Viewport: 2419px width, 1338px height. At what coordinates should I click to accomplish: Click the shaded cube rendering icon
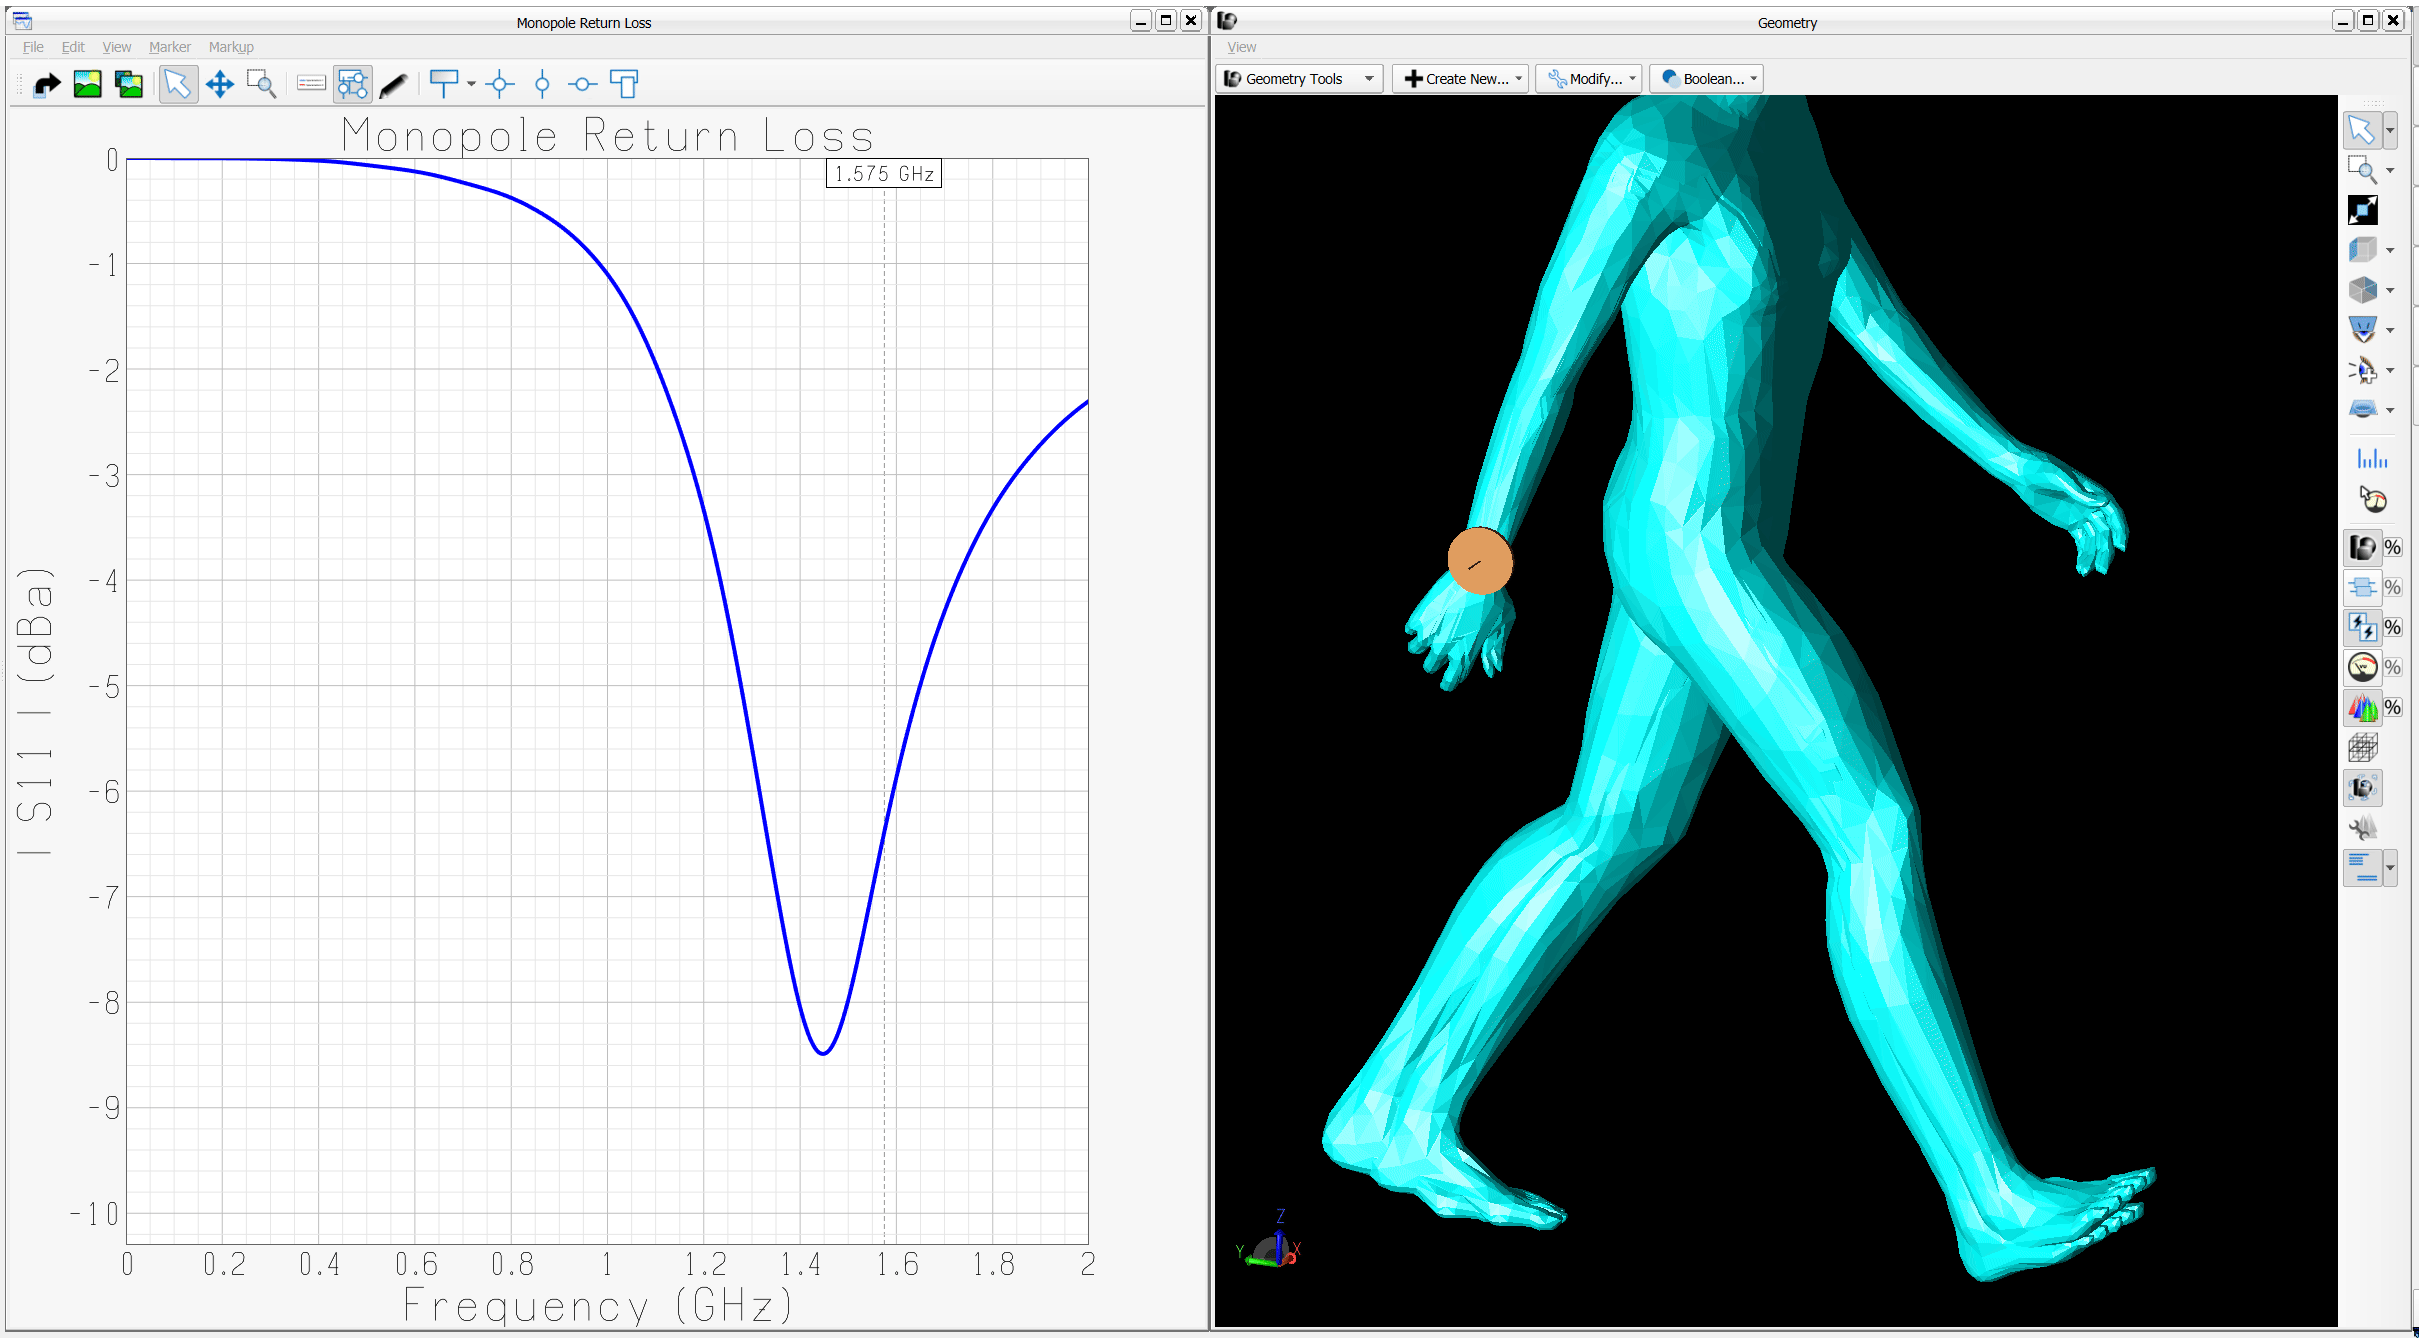click(x=2362, y=290)
